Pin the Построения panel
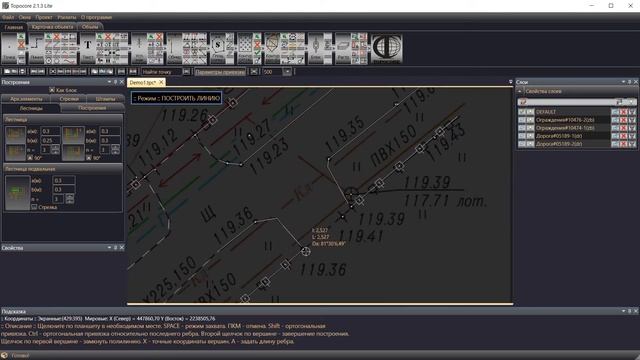This screenshot has width=640, height=360. point(116,82)
